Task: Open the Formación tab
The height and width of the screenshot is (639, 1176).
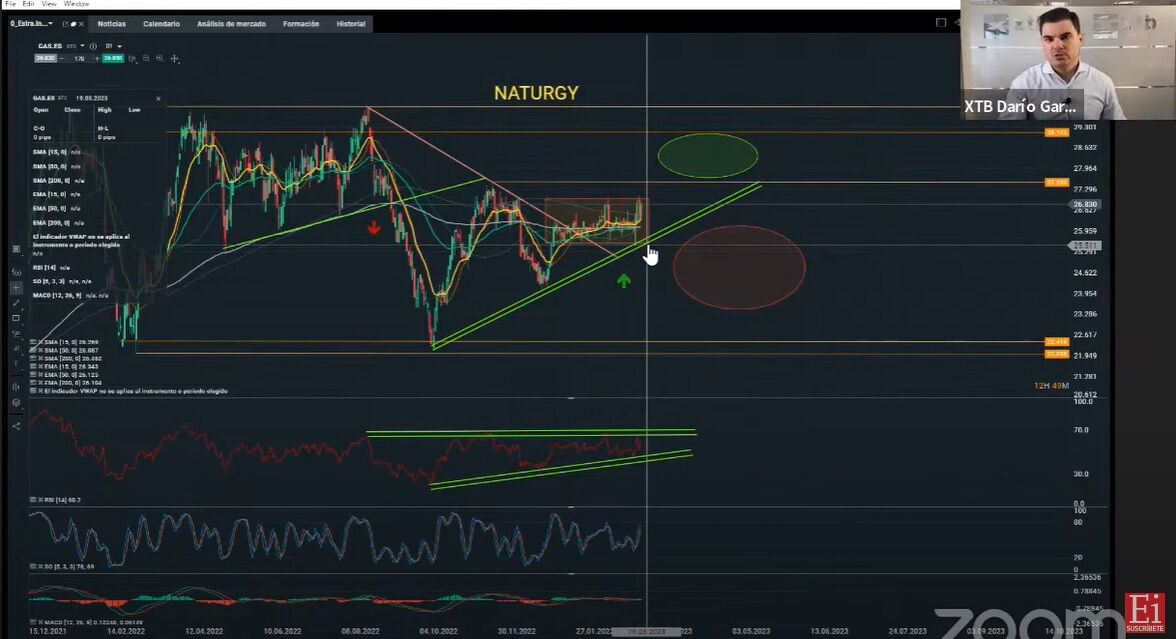Action: 301,24
